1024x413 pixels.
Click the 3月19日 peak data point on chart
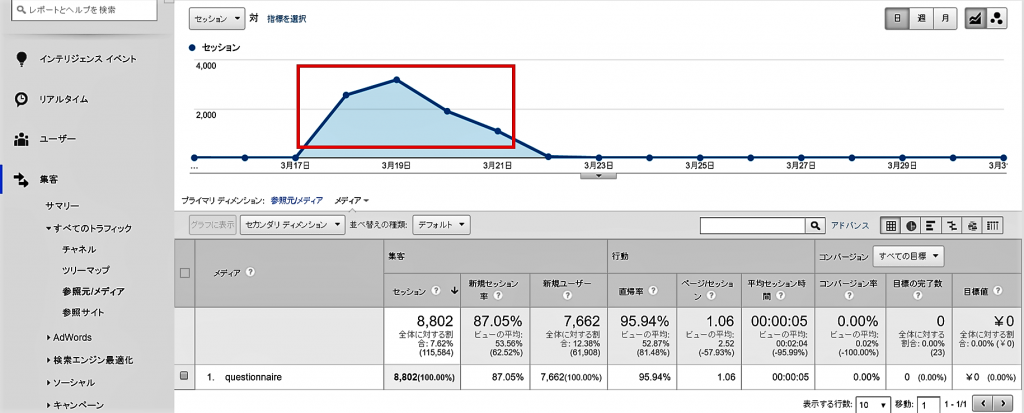point(397,80)
